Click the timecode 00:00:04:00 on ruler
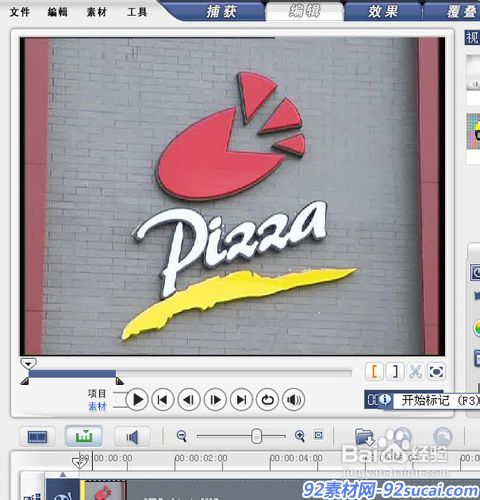 (296, 458)
